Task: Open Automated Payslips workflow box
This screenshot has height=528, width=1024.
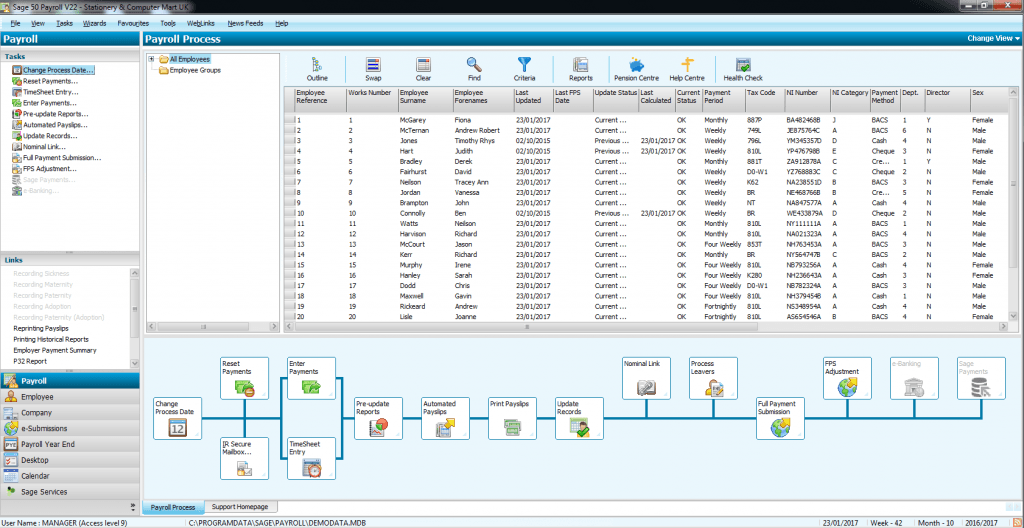Action: pos(446,419)
